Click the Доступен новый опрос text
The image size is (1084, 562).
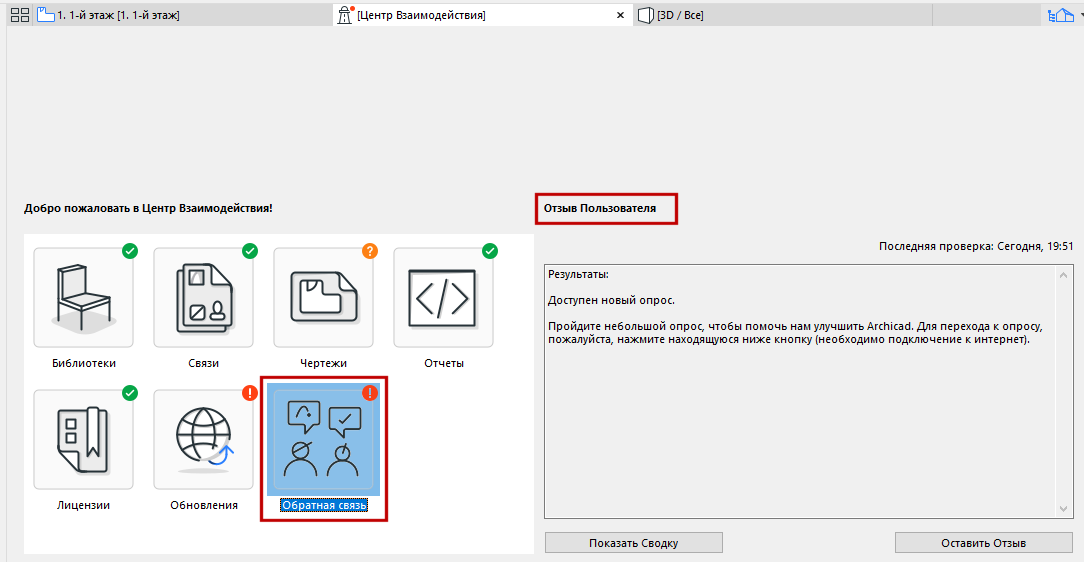pos(611,300)
